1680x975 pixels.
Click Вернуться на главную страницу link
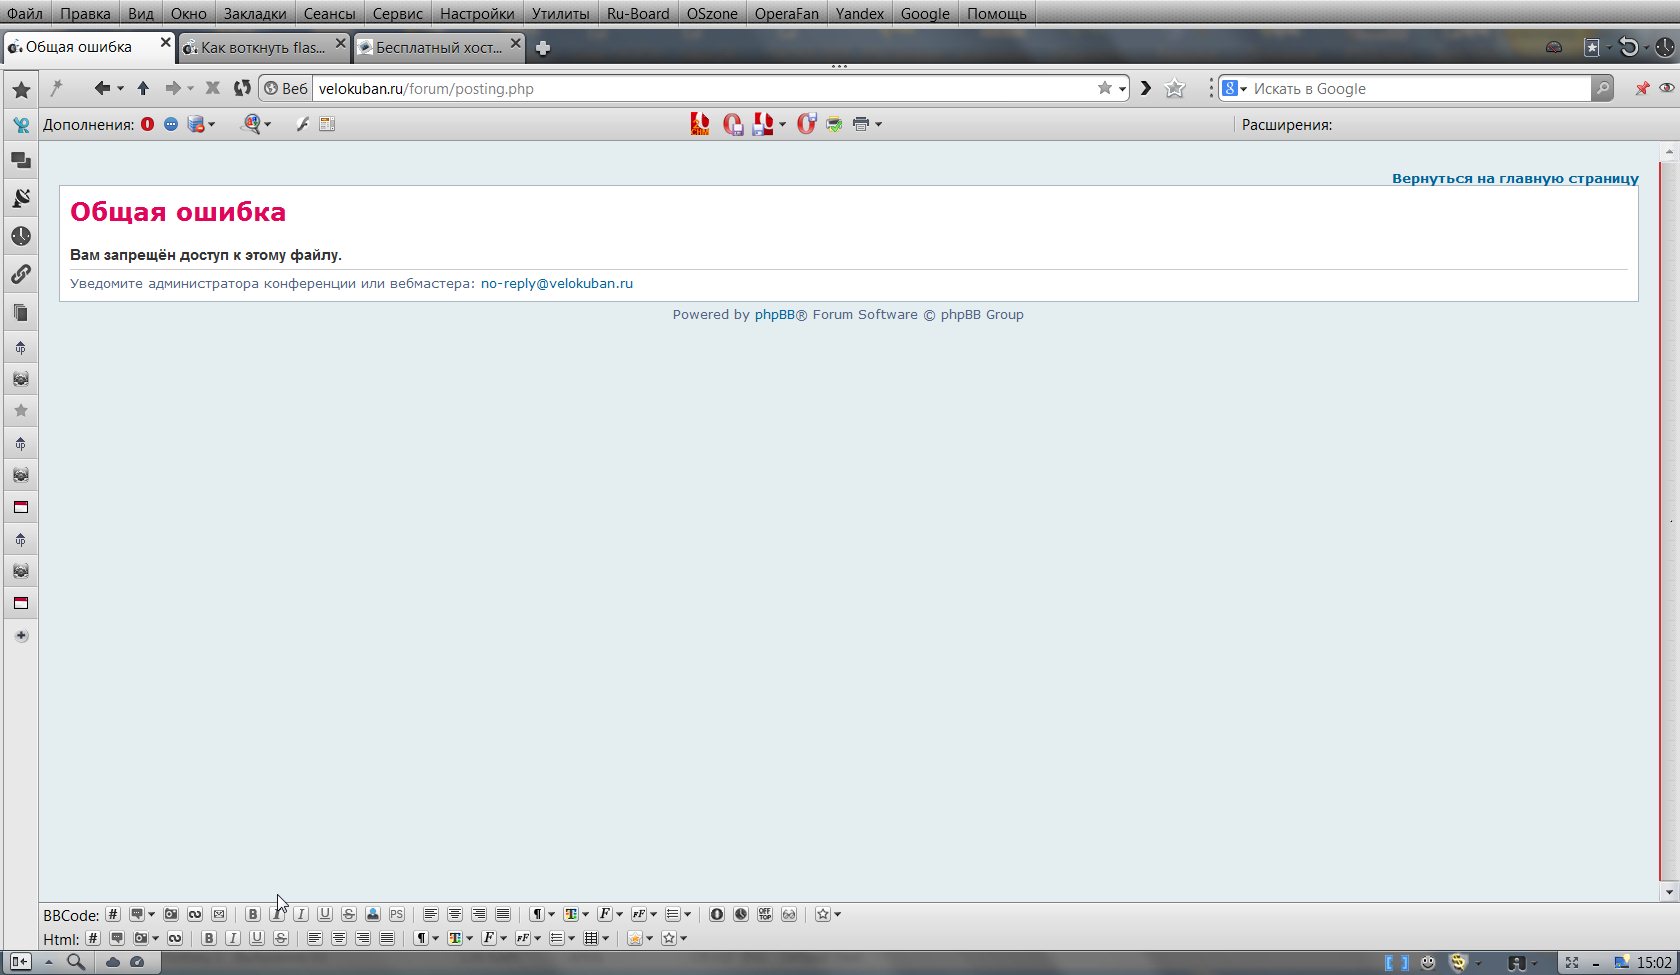click(1514, 178)
